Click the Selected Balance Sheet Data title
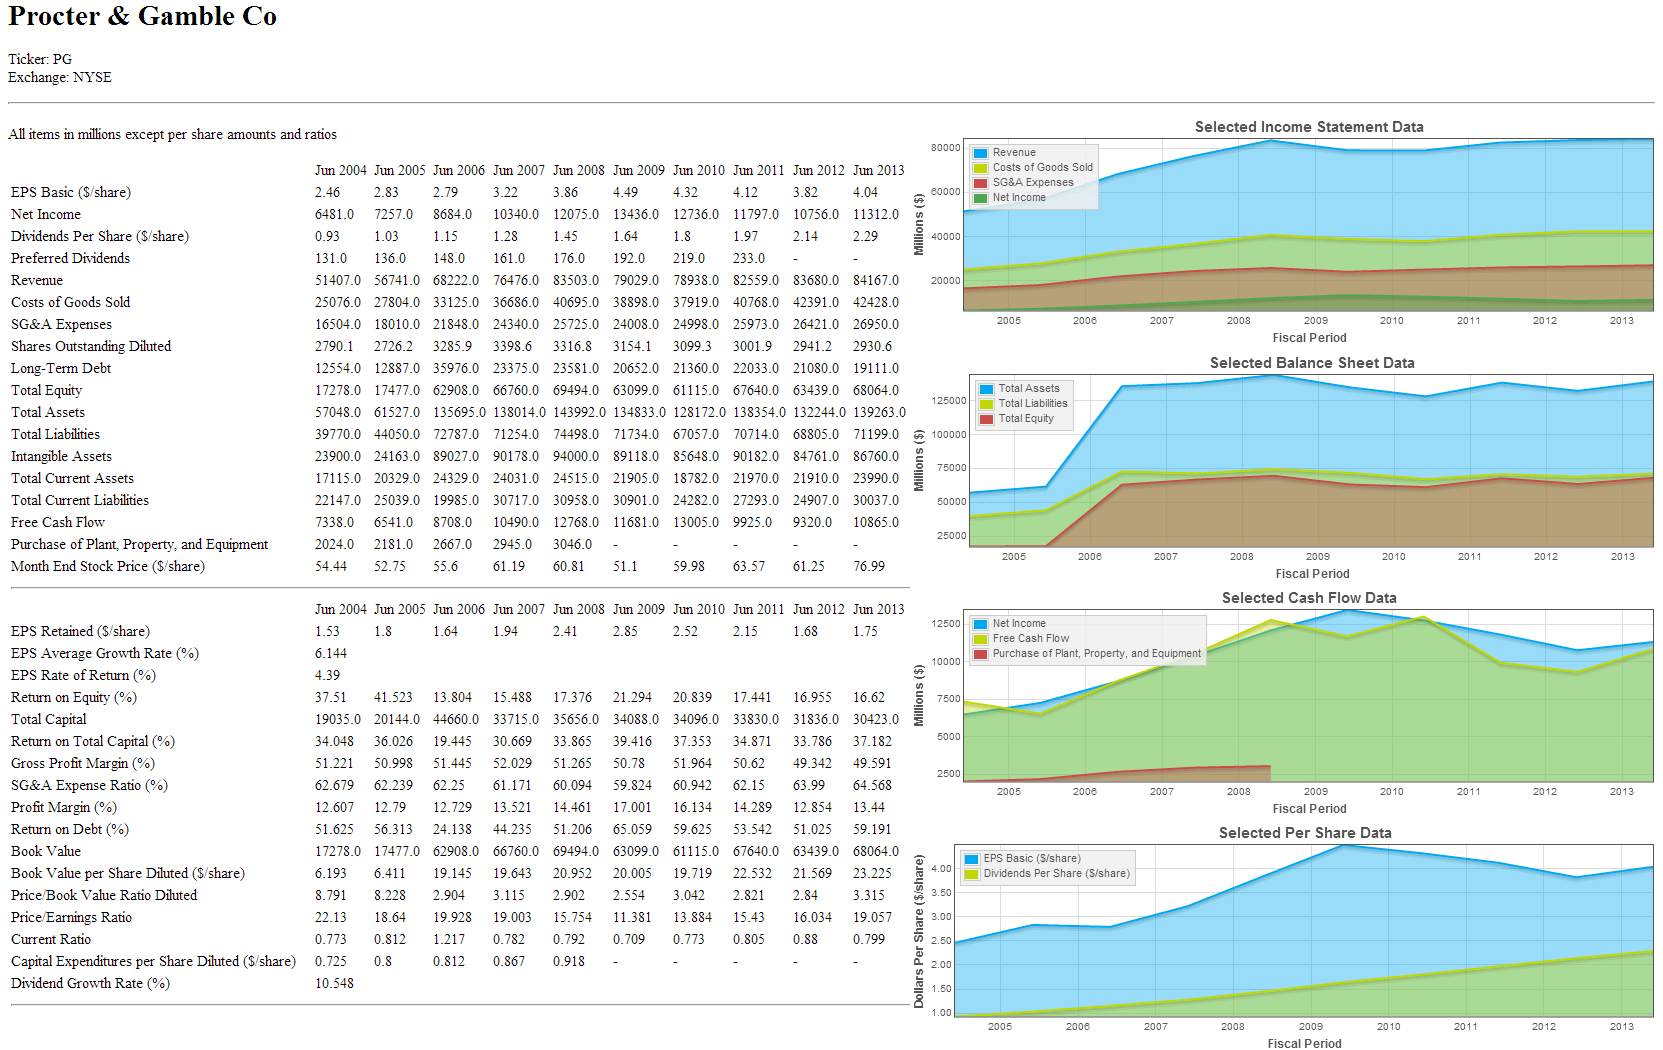1663x1050 pixels. point(1312,363)
